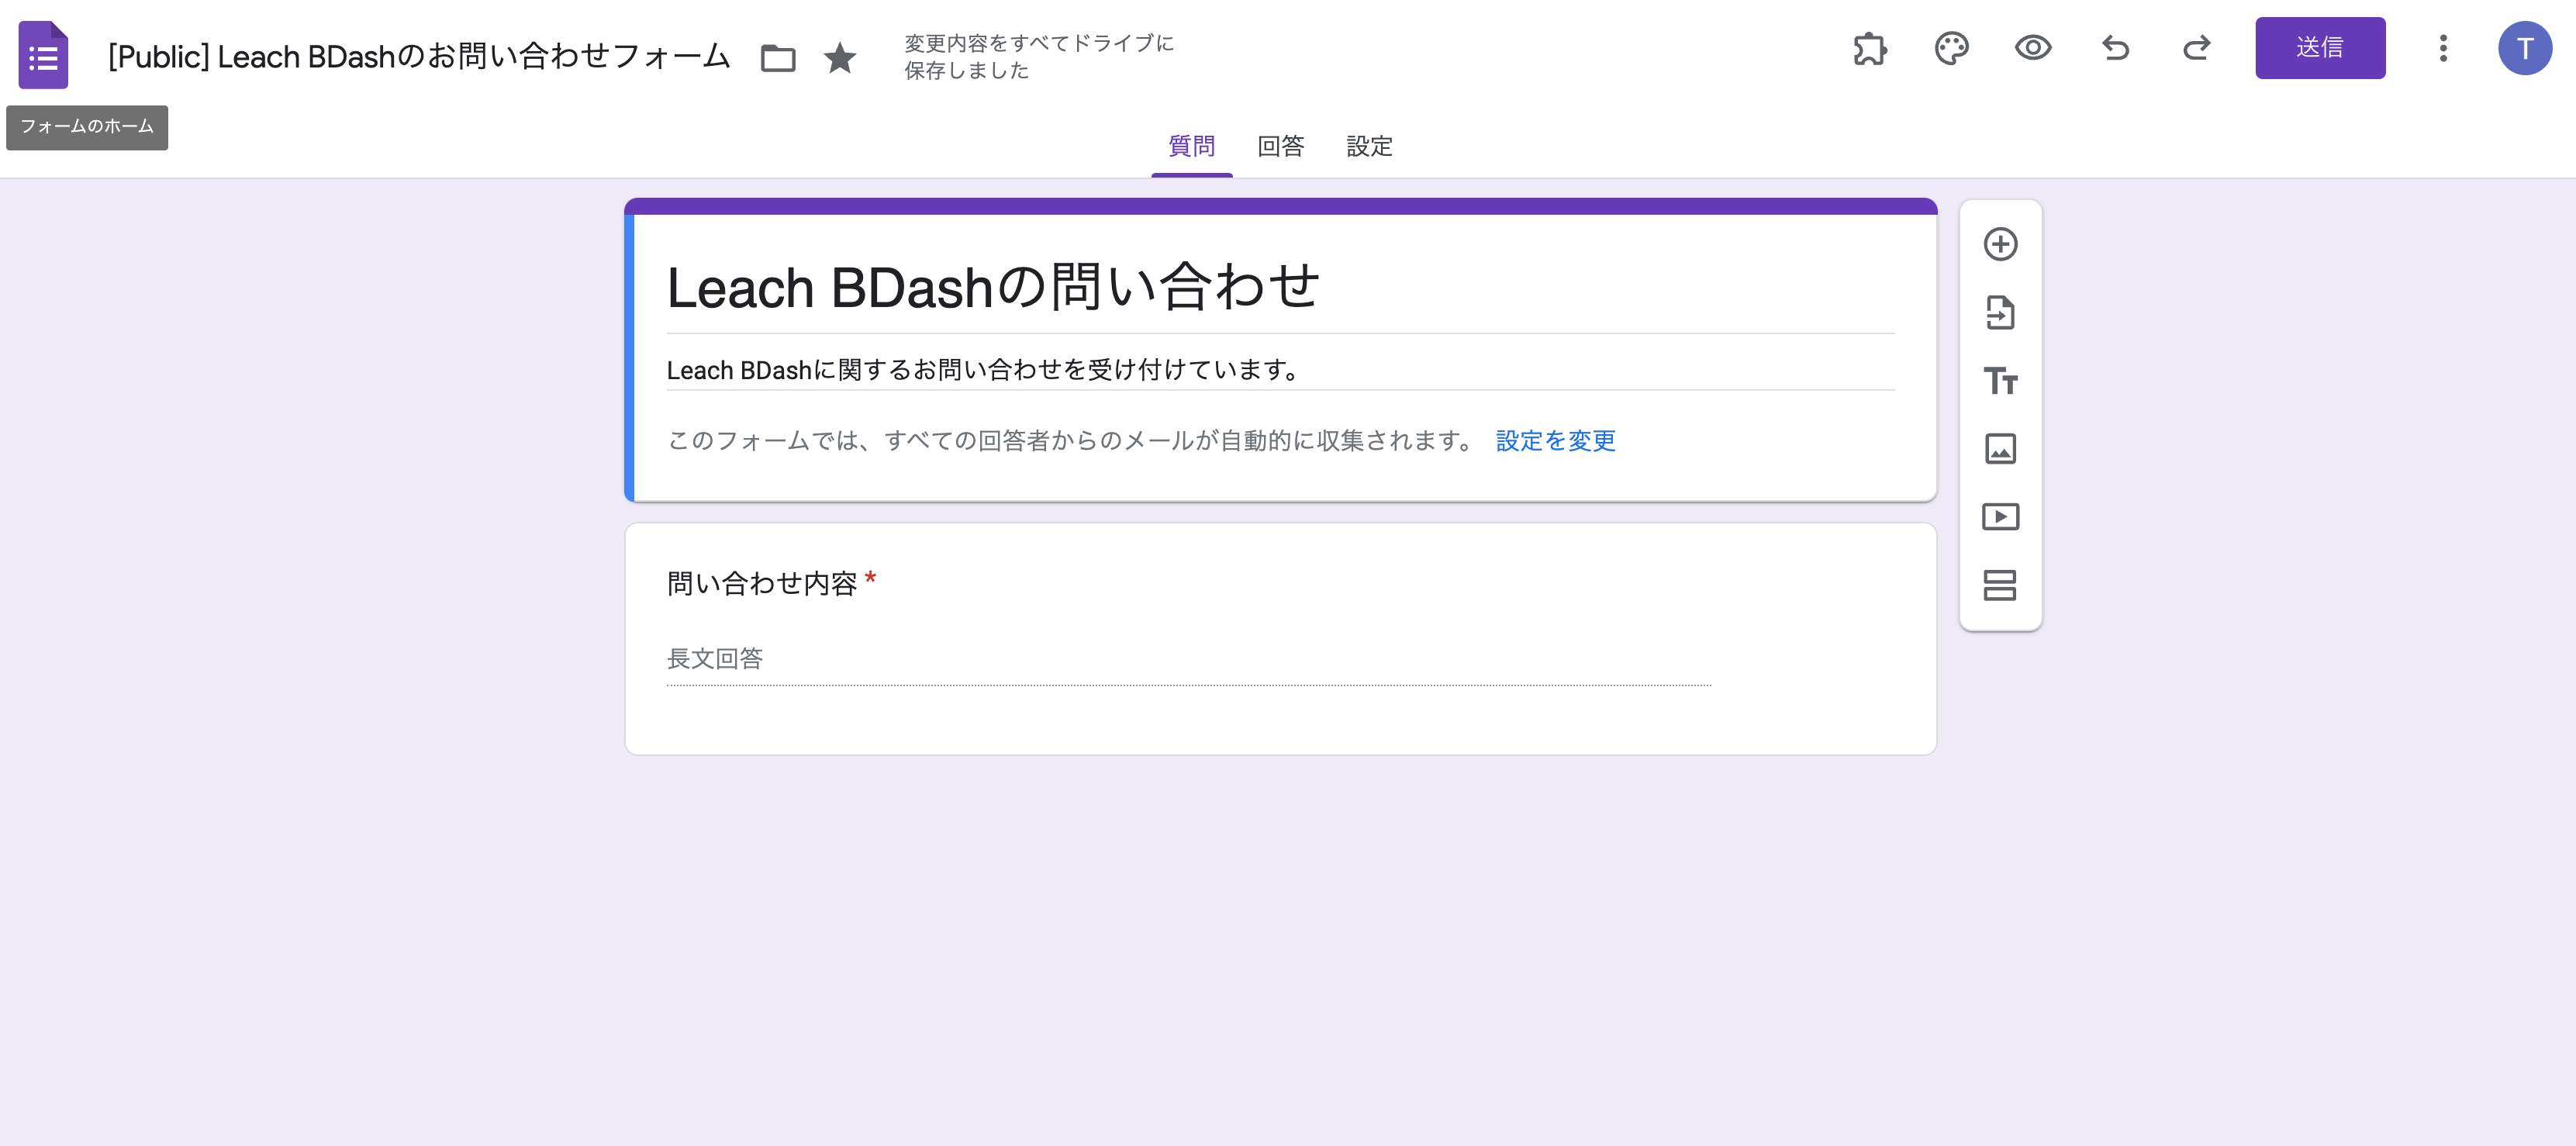Open the Google Forms home page
The height and width of the screenshot is (1146, 2576).
point(43,54)
